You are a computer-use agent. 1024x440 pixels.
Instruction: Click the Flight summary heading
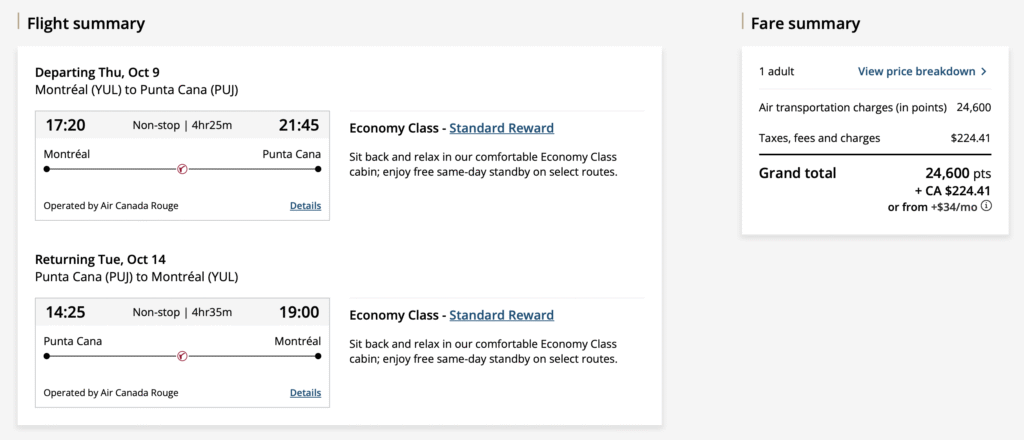coord(86,23)
